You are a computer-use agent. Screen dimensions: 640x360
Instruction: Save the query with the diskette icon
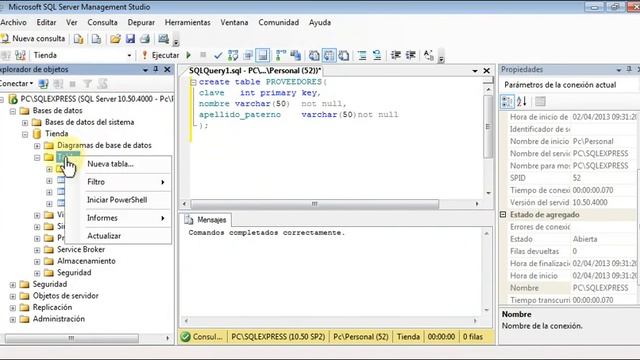[130, 39]
